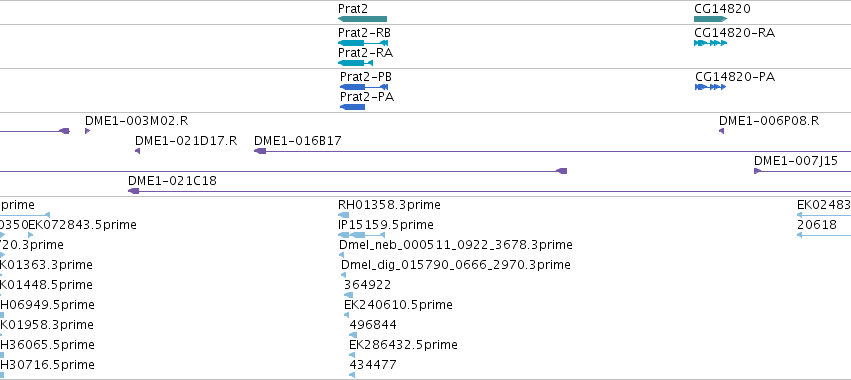The image size is (851, 380).
Task: Click the Prat2-RA label
Action: tap(365, 53)
